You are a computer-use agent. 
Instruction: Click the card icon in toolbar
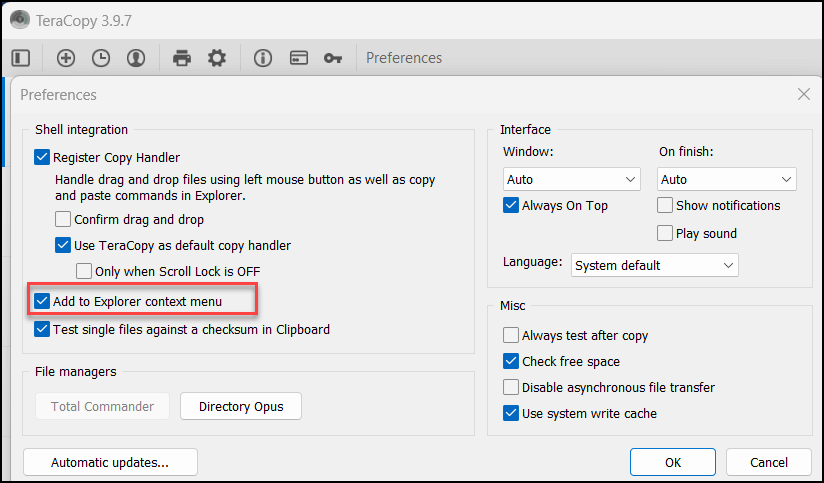(x=298, y=58)
